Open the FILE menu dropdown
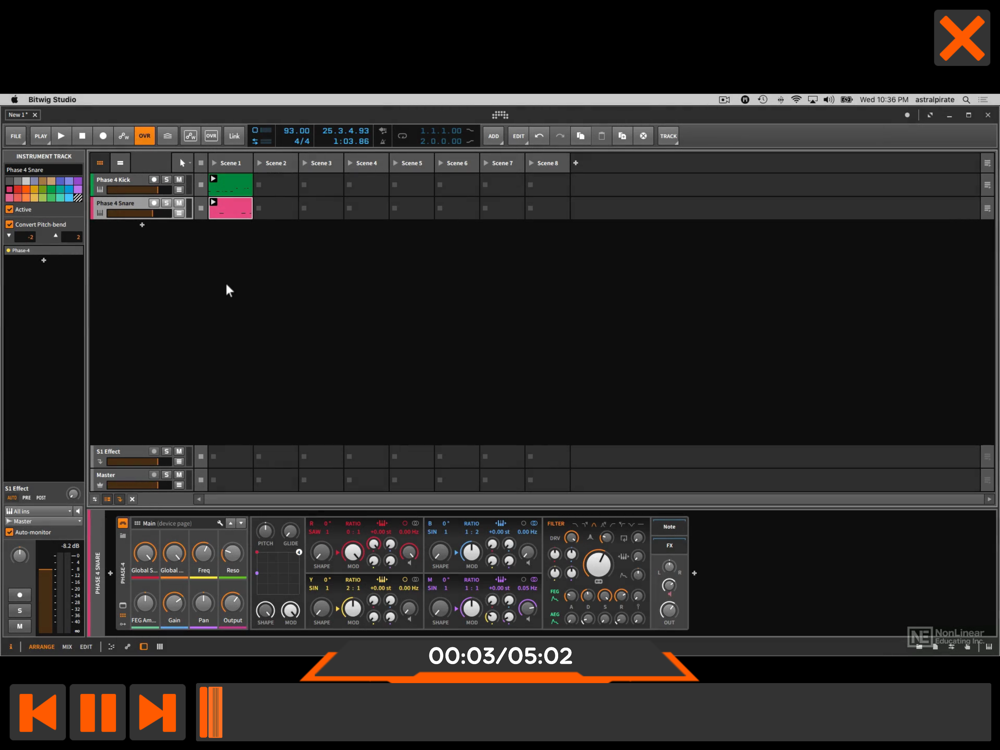 16,136
